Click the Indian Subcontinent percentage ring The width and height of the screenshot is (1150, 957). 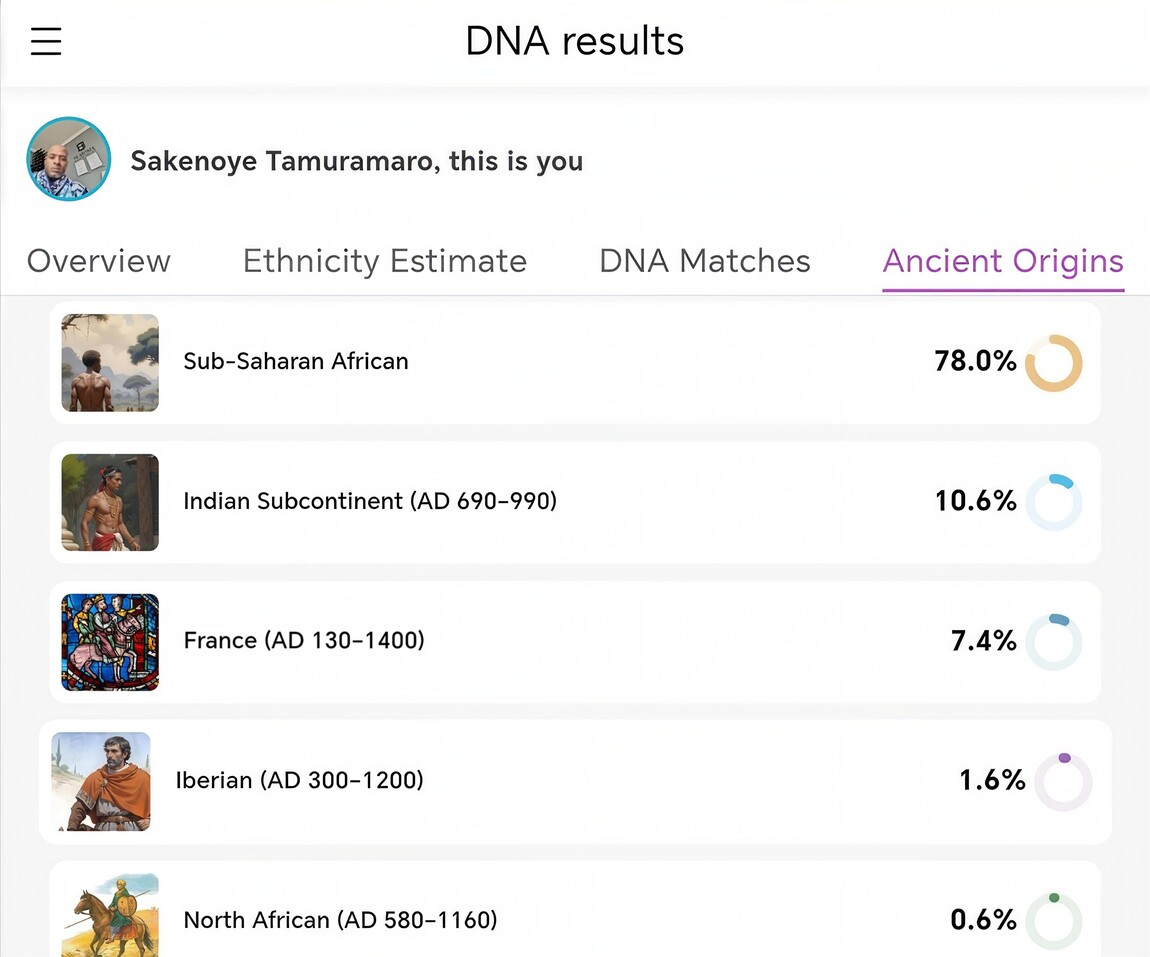tap(1054, 502)
